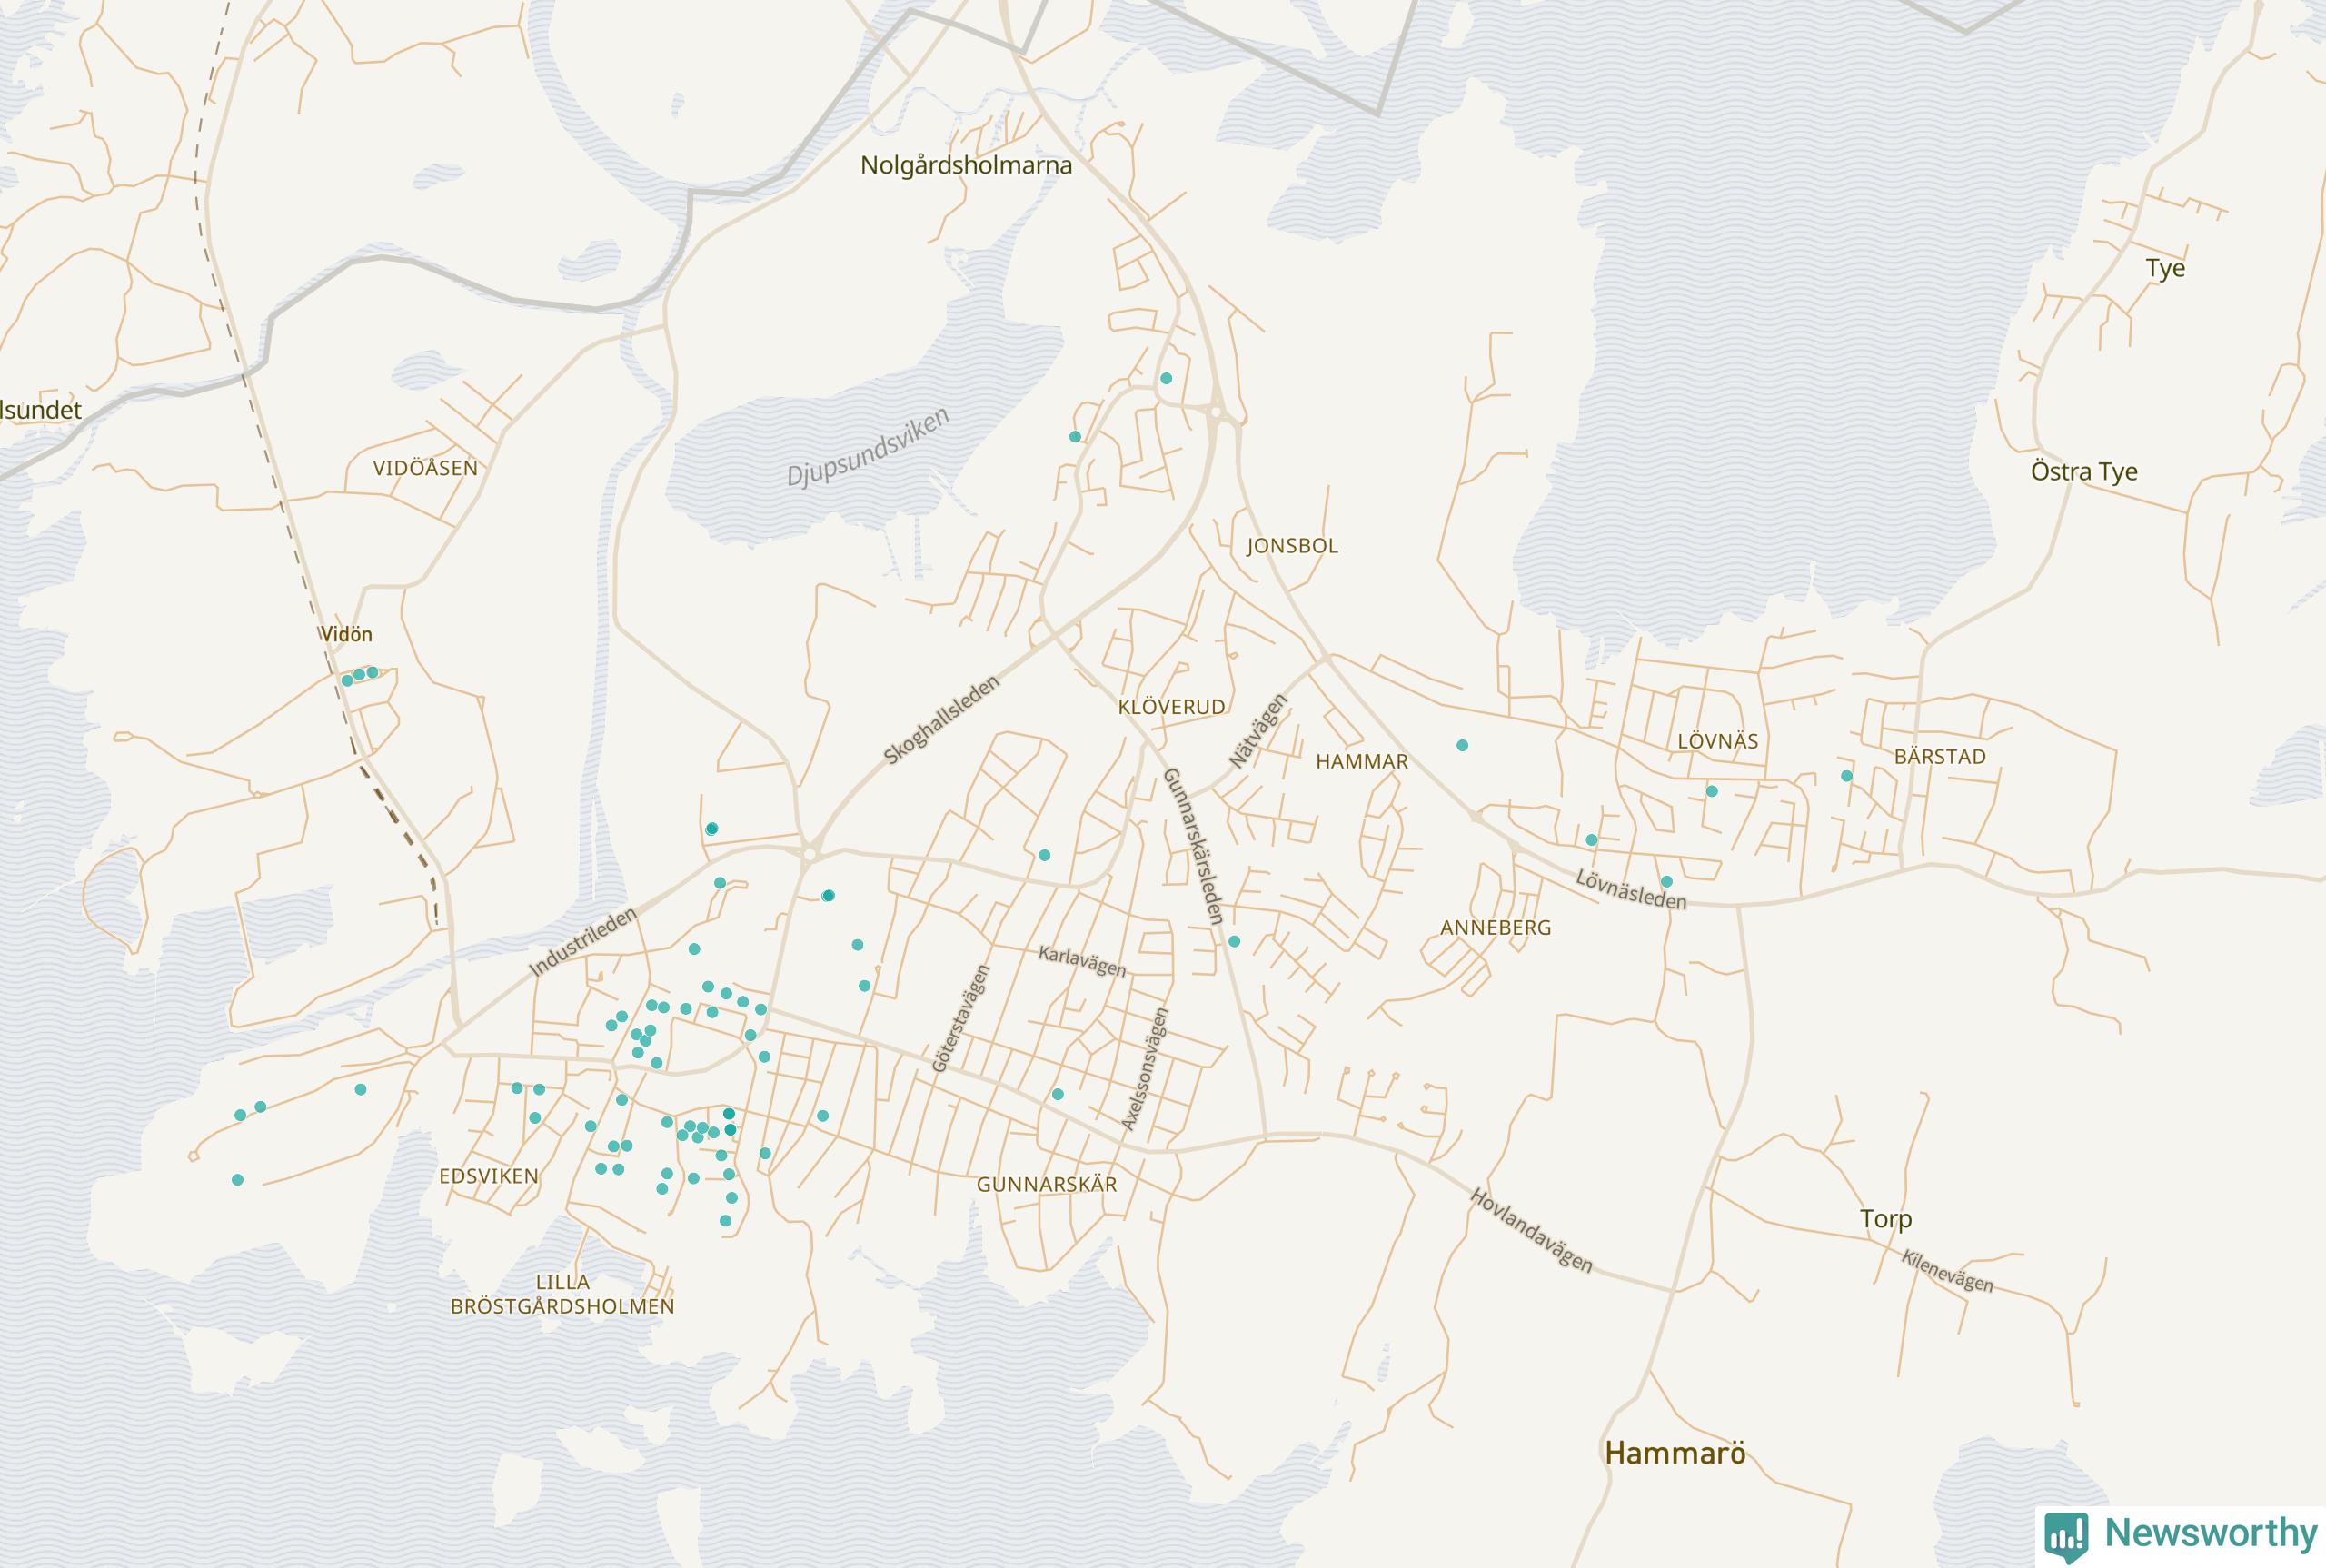Screen dimensions: 2326x1568
Task: Click the Hovlandavägen road label
Action: 1531,1230
